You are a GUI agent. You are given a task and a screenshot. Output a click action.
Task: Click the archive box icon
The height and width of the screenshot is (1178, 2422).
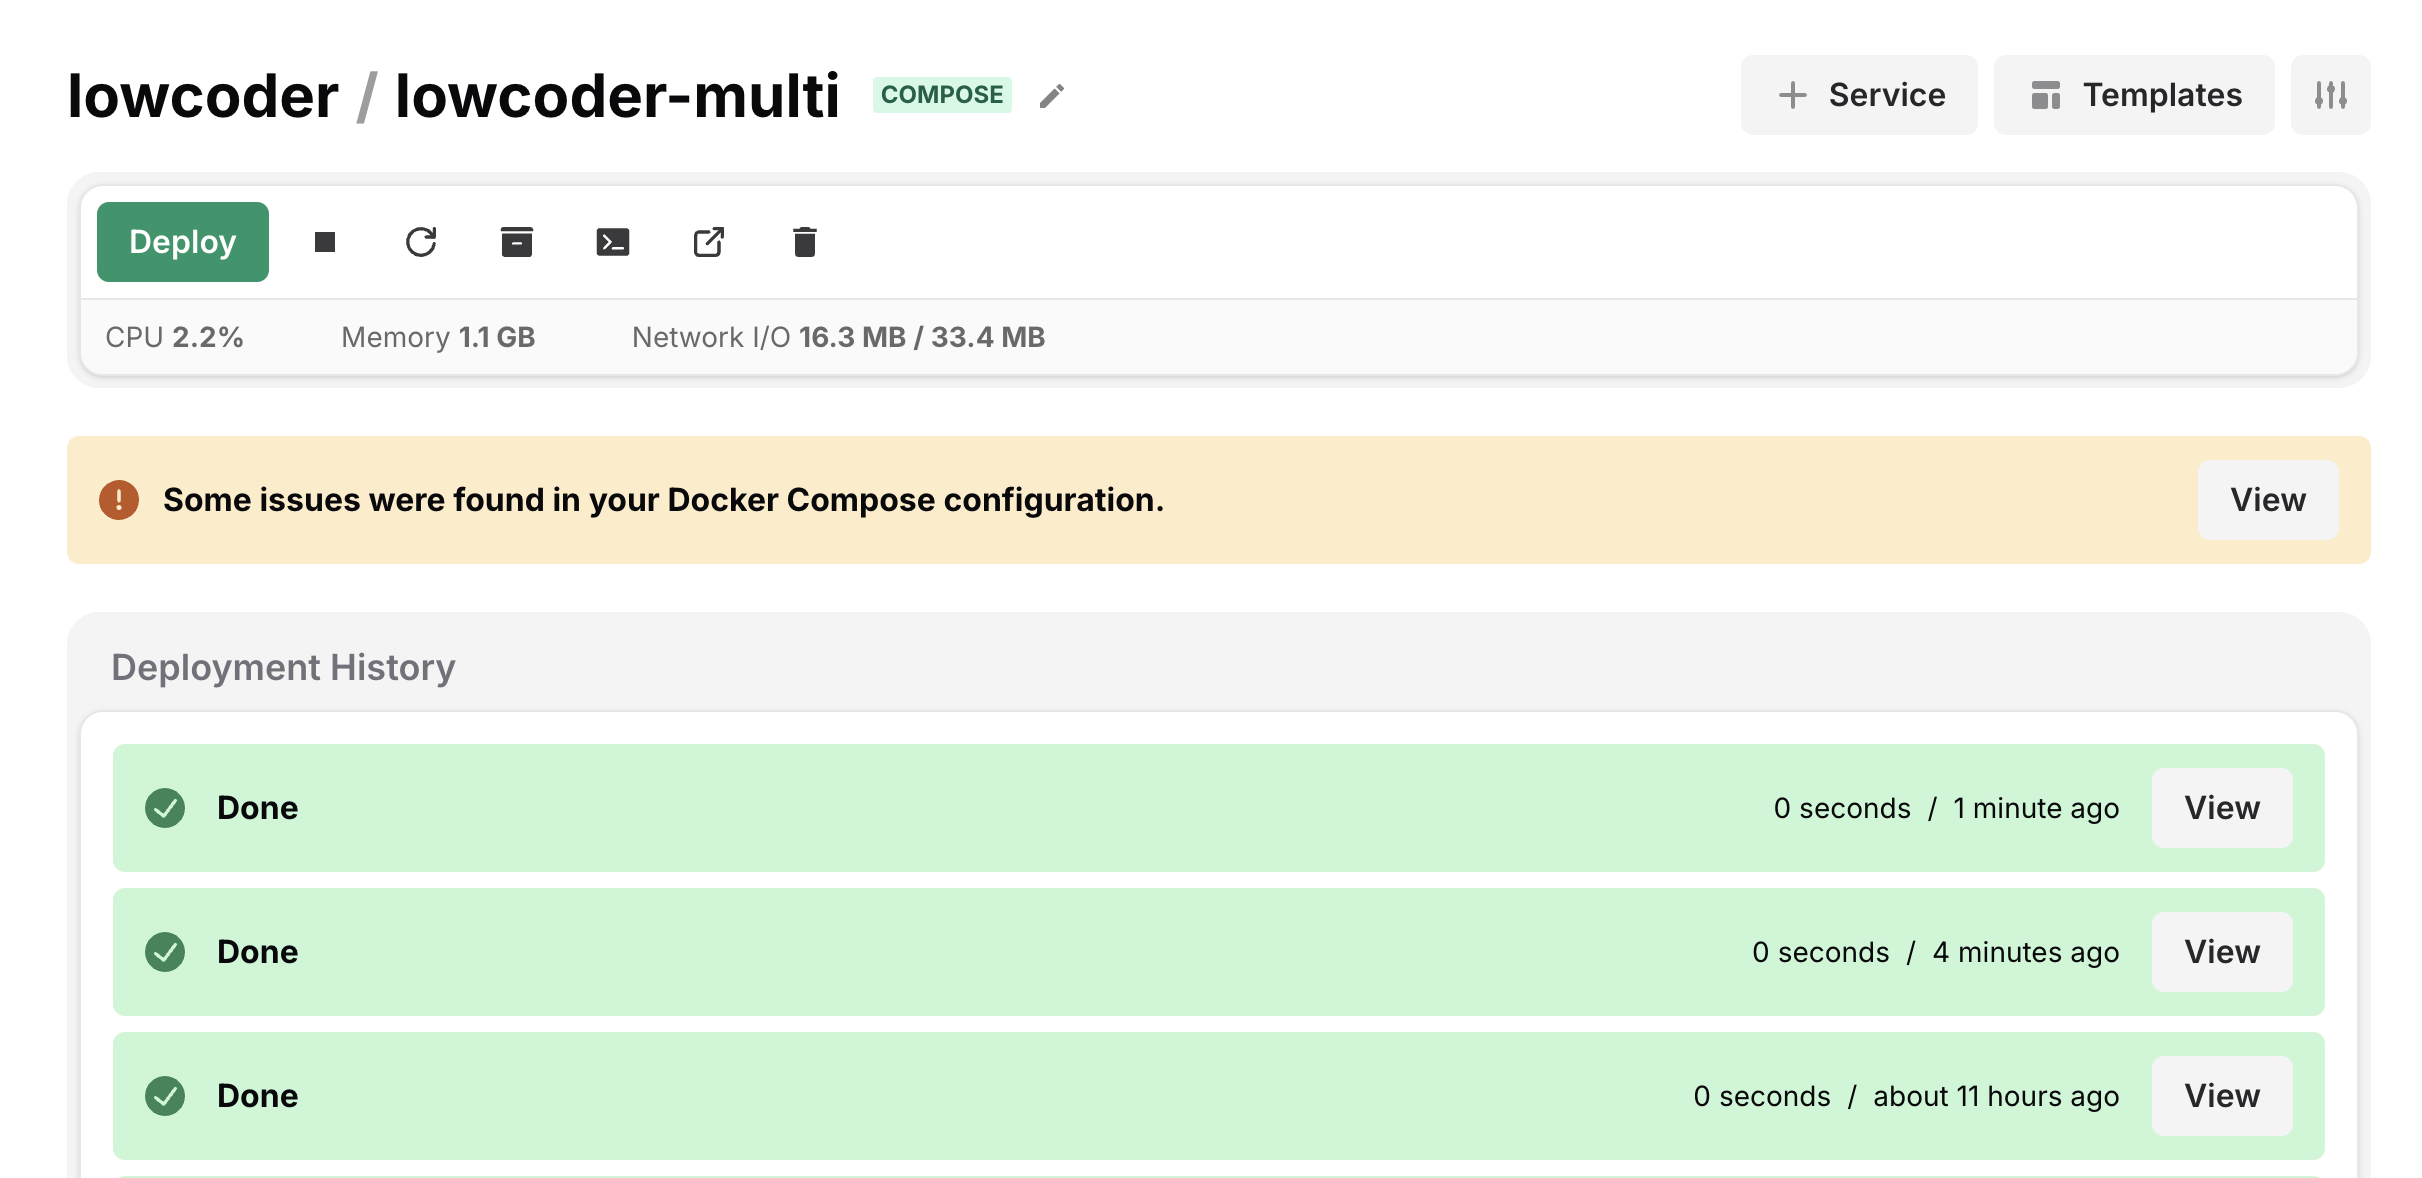tap(517, 242)
